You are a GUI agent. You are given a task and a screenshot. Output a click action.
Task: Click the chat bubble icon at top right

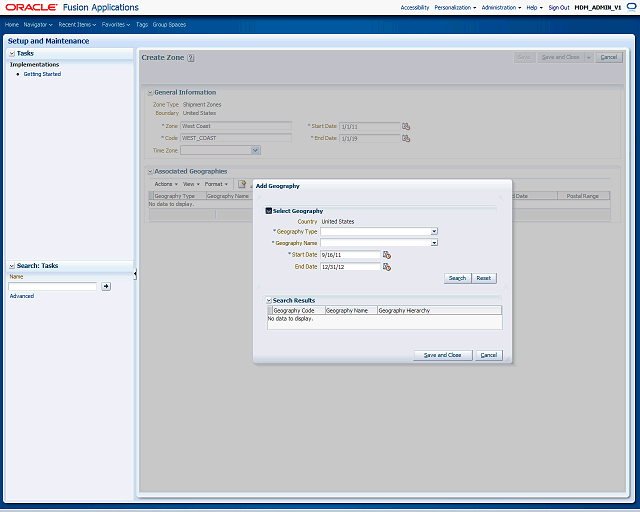click(x=631, y=7)
